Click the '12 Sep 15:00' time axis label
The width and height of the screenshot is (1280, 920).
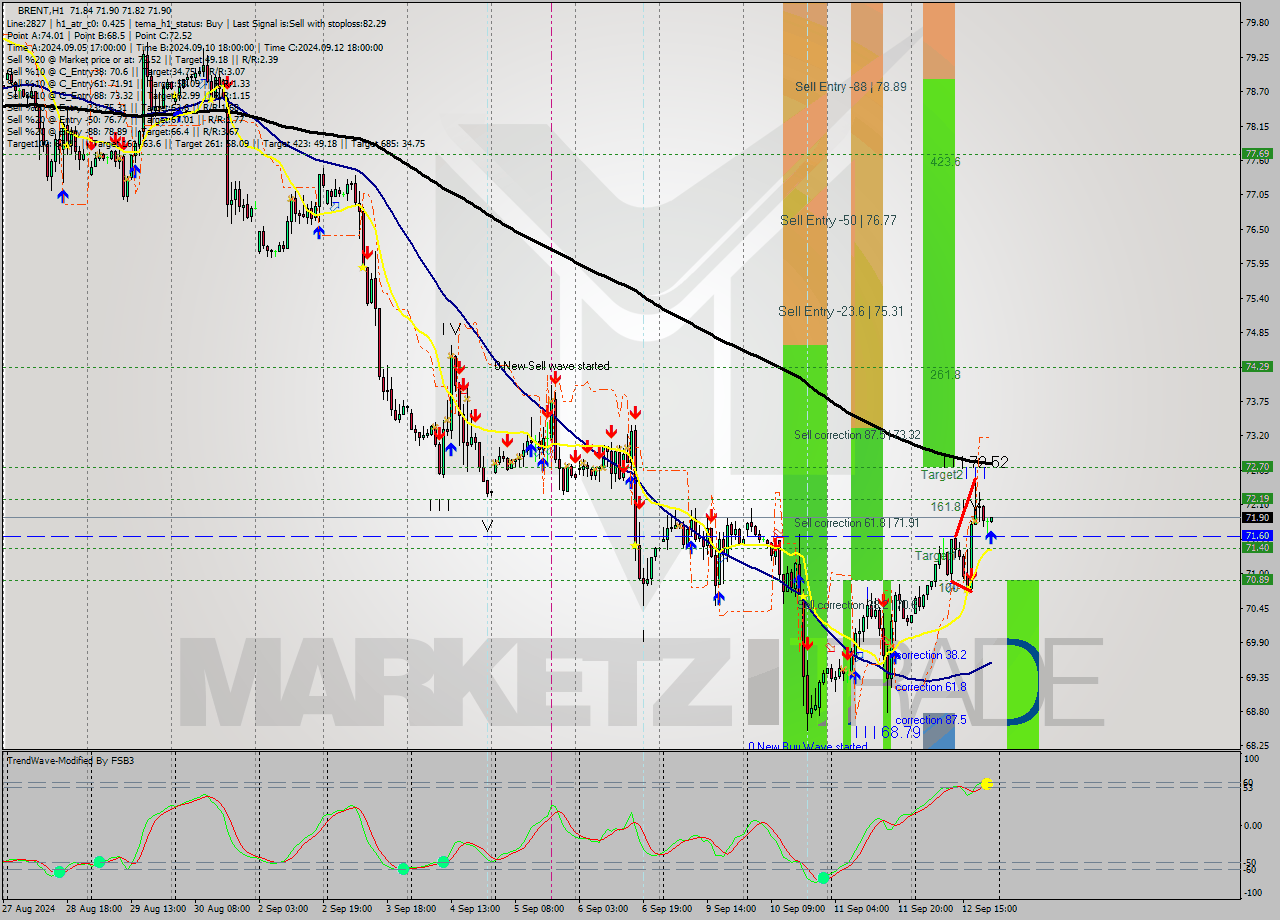(x=989, y=909)
